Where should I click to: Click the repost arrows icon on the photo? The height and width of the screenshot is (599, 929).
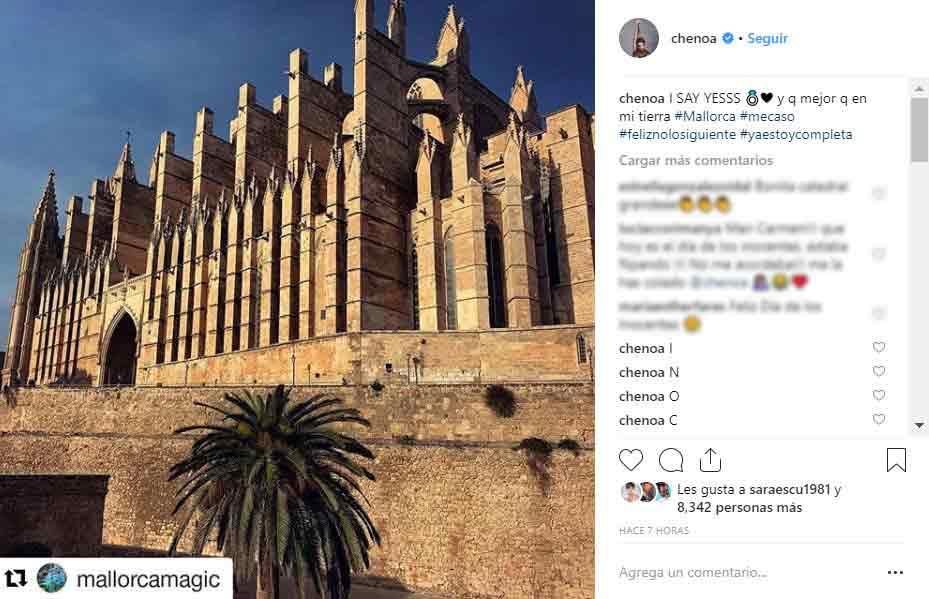tap(16, 578)
